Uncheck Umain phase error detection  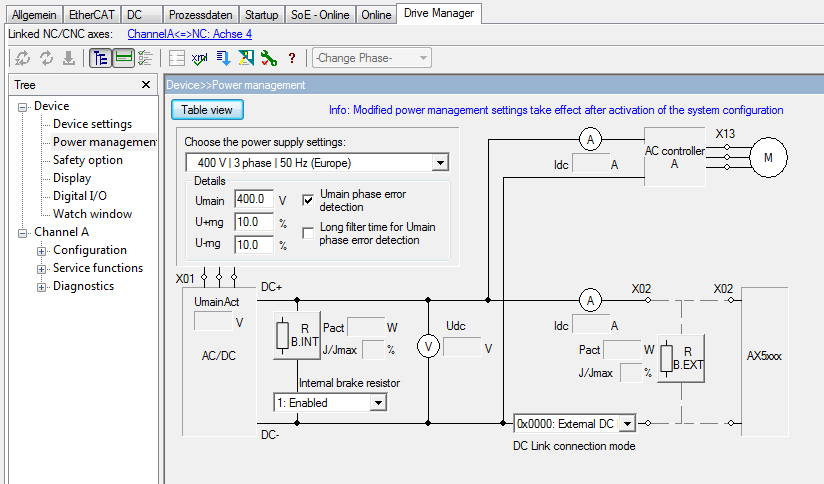tap(308, 200)
